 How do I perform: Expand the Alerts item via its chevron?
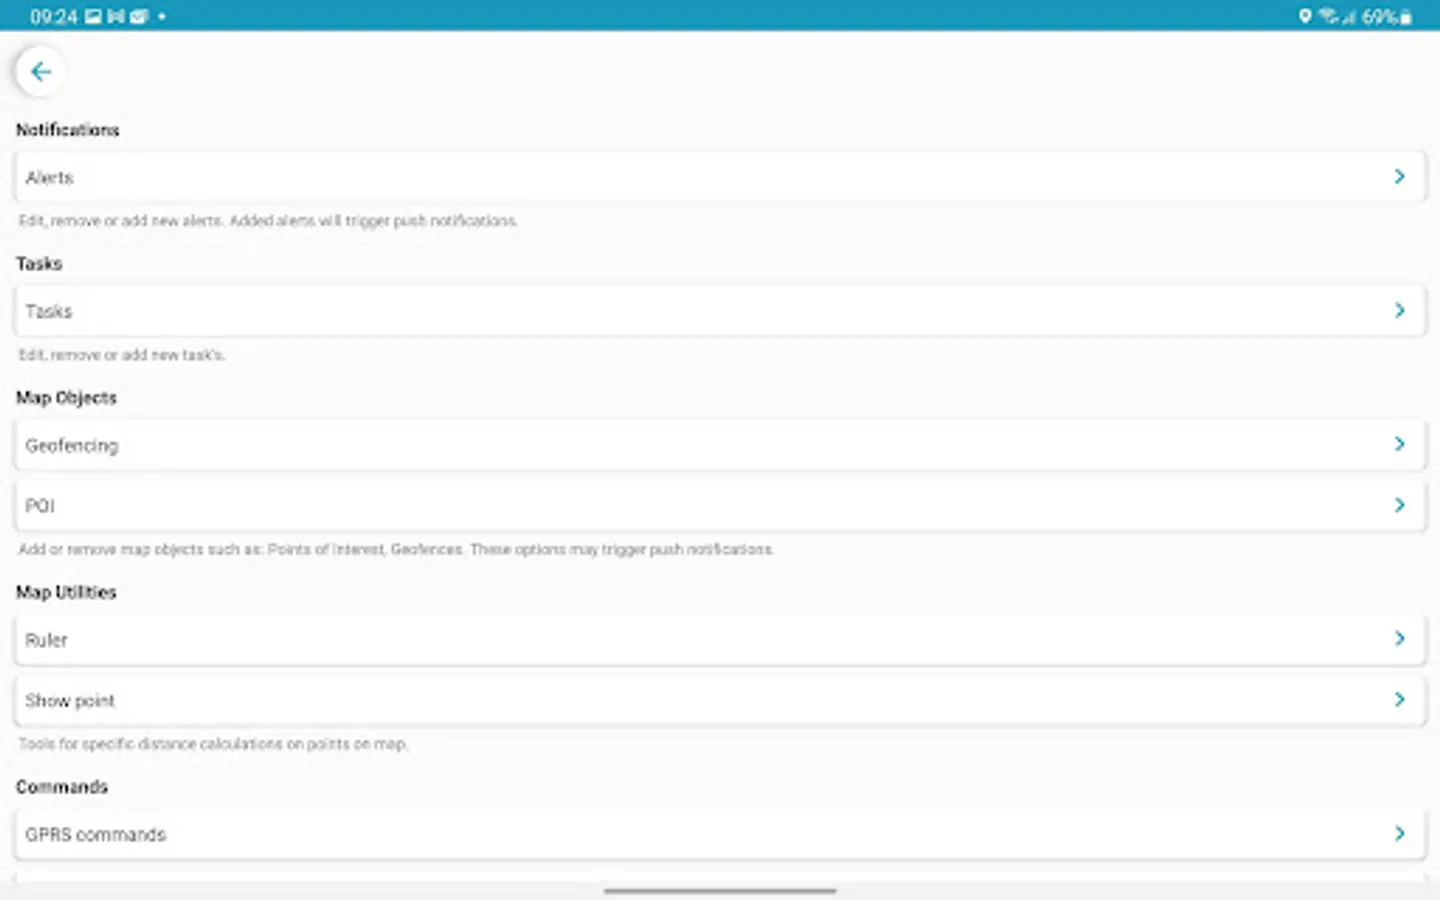click(1399, 176)
